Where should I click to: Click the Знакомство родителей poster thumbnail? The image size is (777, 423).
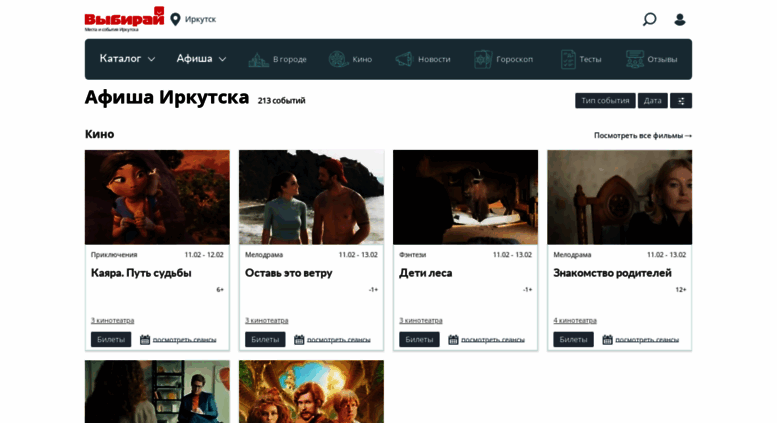(x=619, y=197)
